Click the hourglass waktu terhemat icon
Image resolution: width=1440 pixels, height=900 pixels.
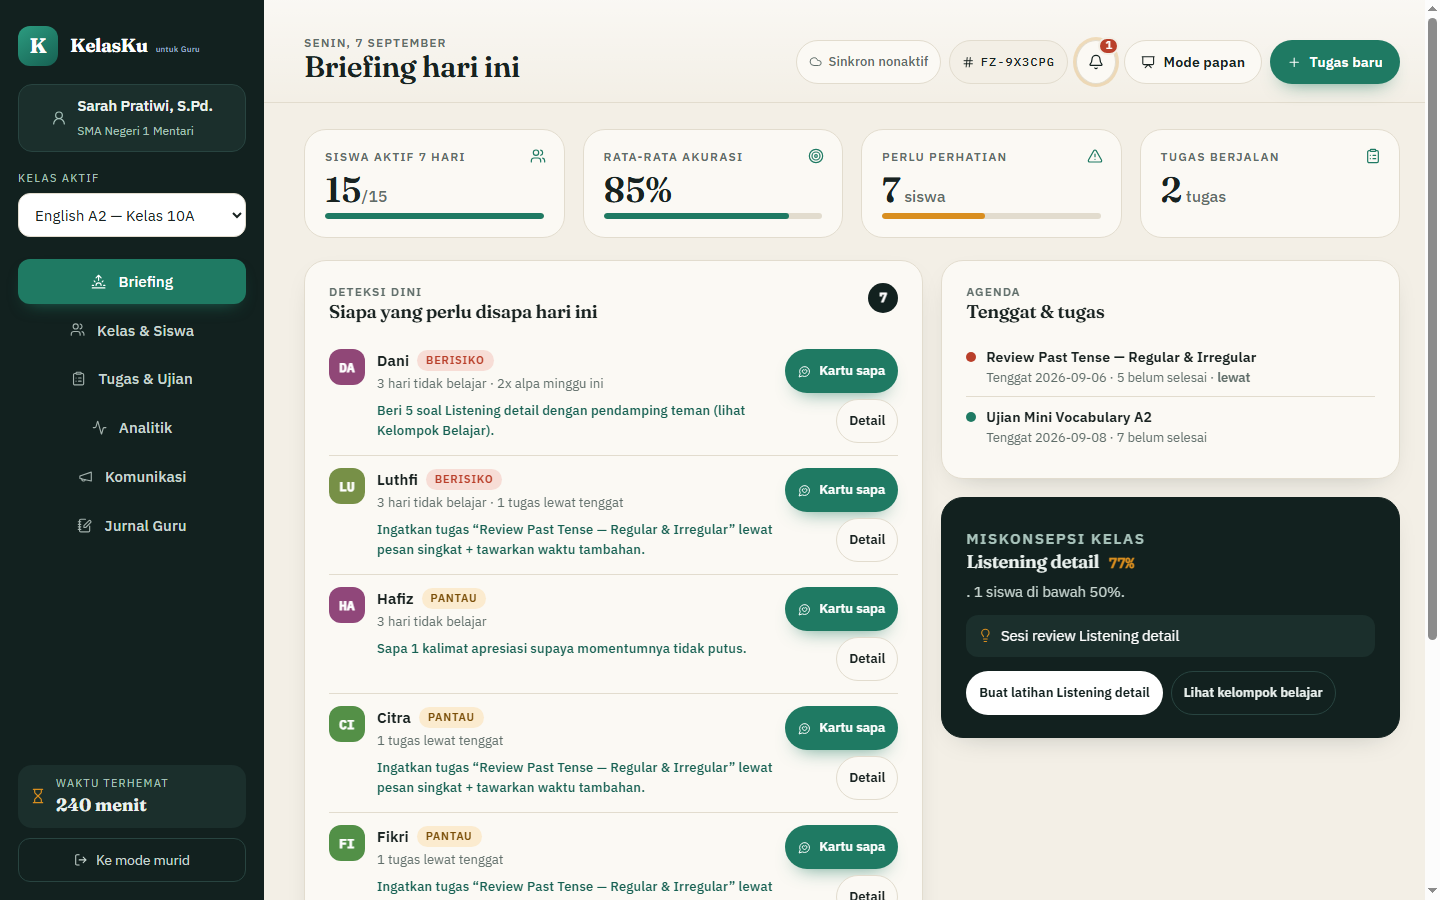pos(38,796)
